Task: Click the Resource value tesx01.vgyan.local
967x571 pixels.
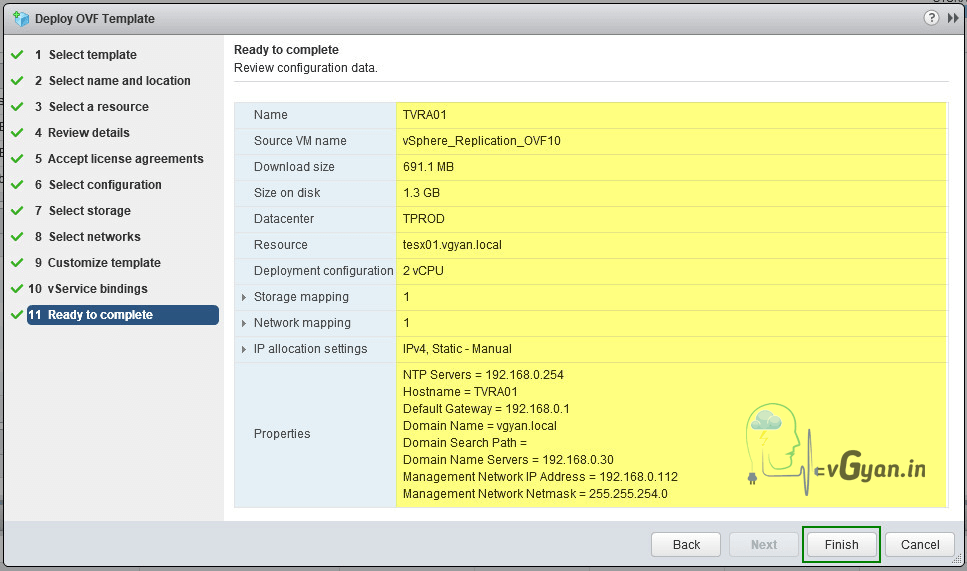Action: tap(452, 245)
